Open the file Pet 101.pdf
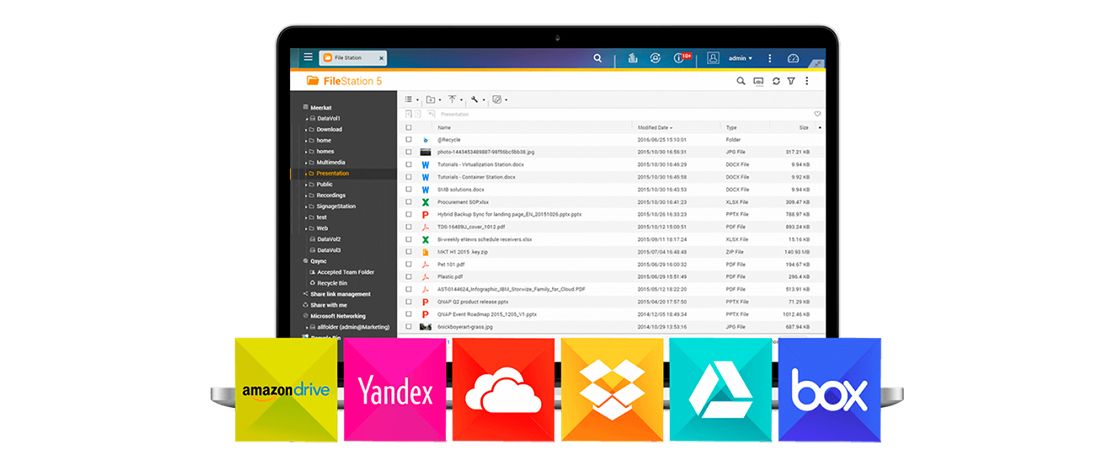 click(x=452, y=264)
